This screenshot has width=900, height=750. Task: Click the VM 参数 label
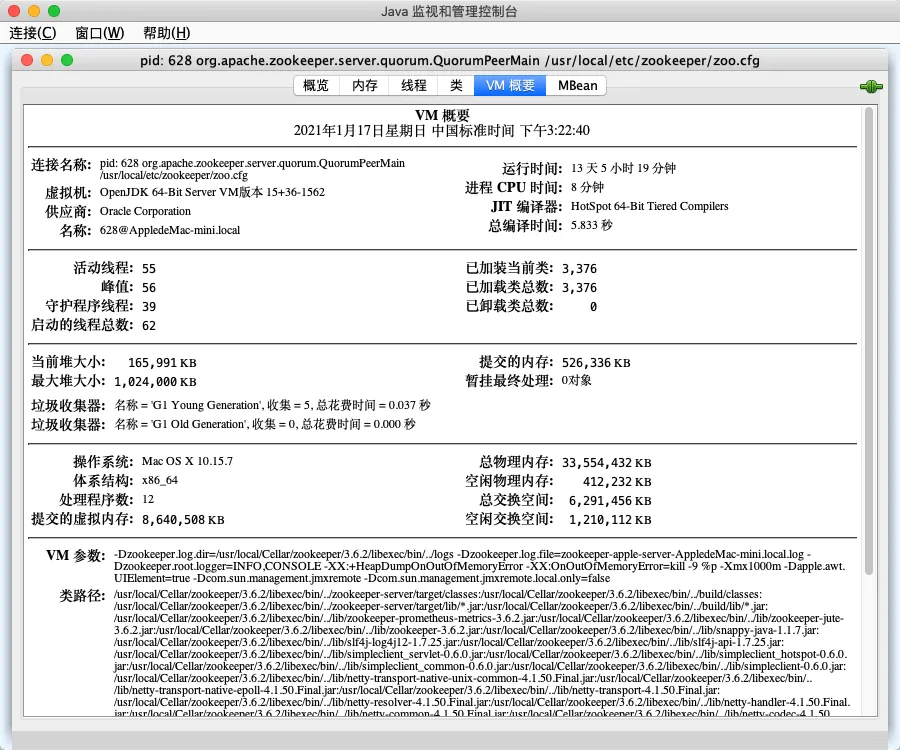(76, 555)
